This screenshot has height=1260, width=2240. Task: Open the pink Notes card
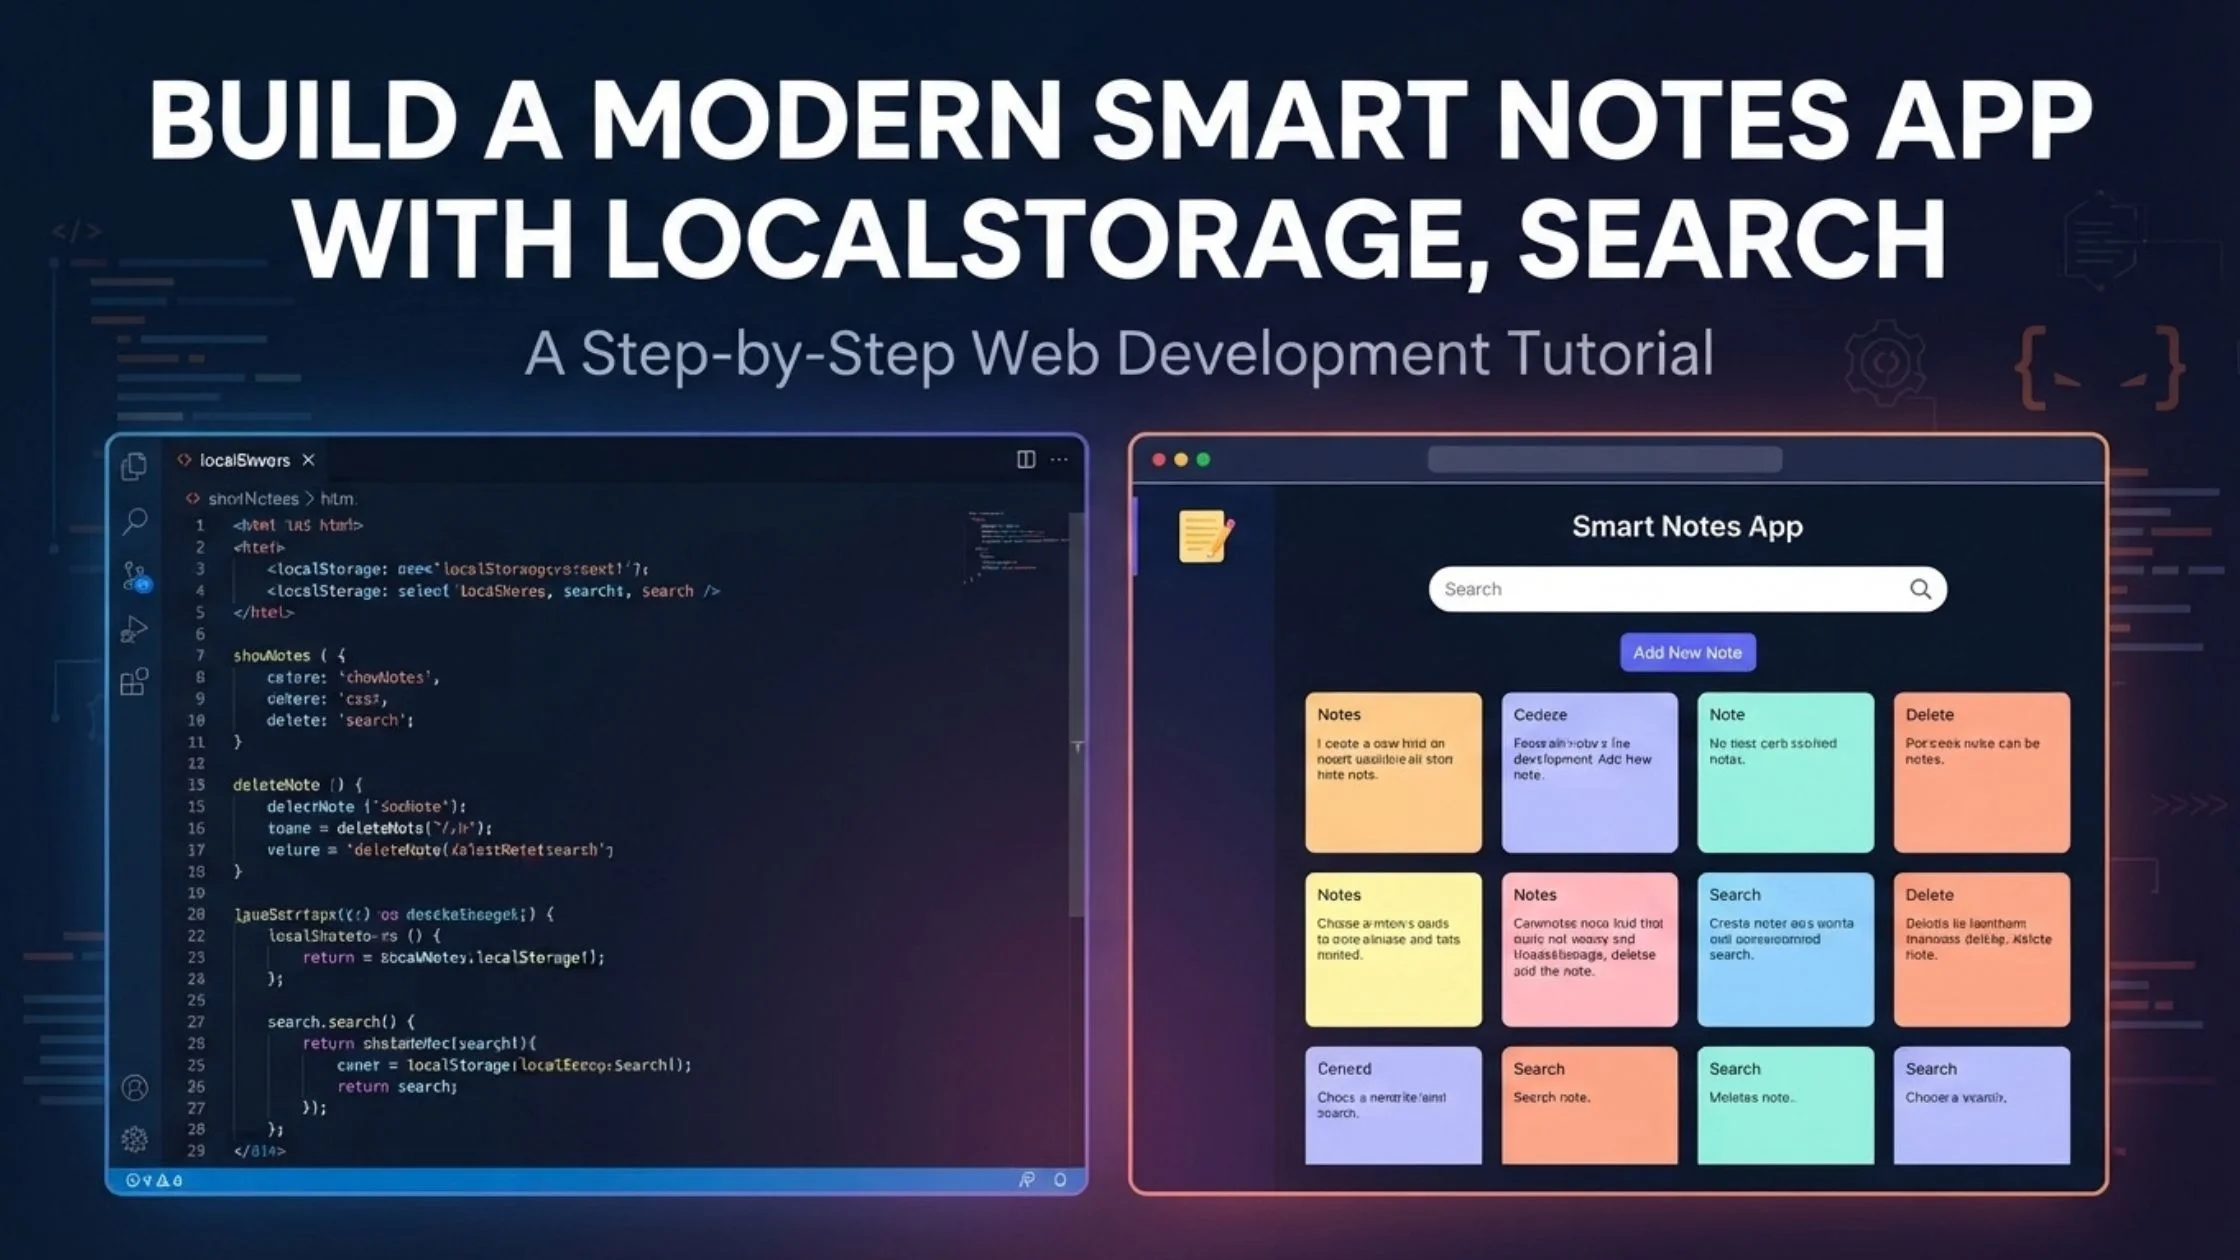pos(1589,949)
